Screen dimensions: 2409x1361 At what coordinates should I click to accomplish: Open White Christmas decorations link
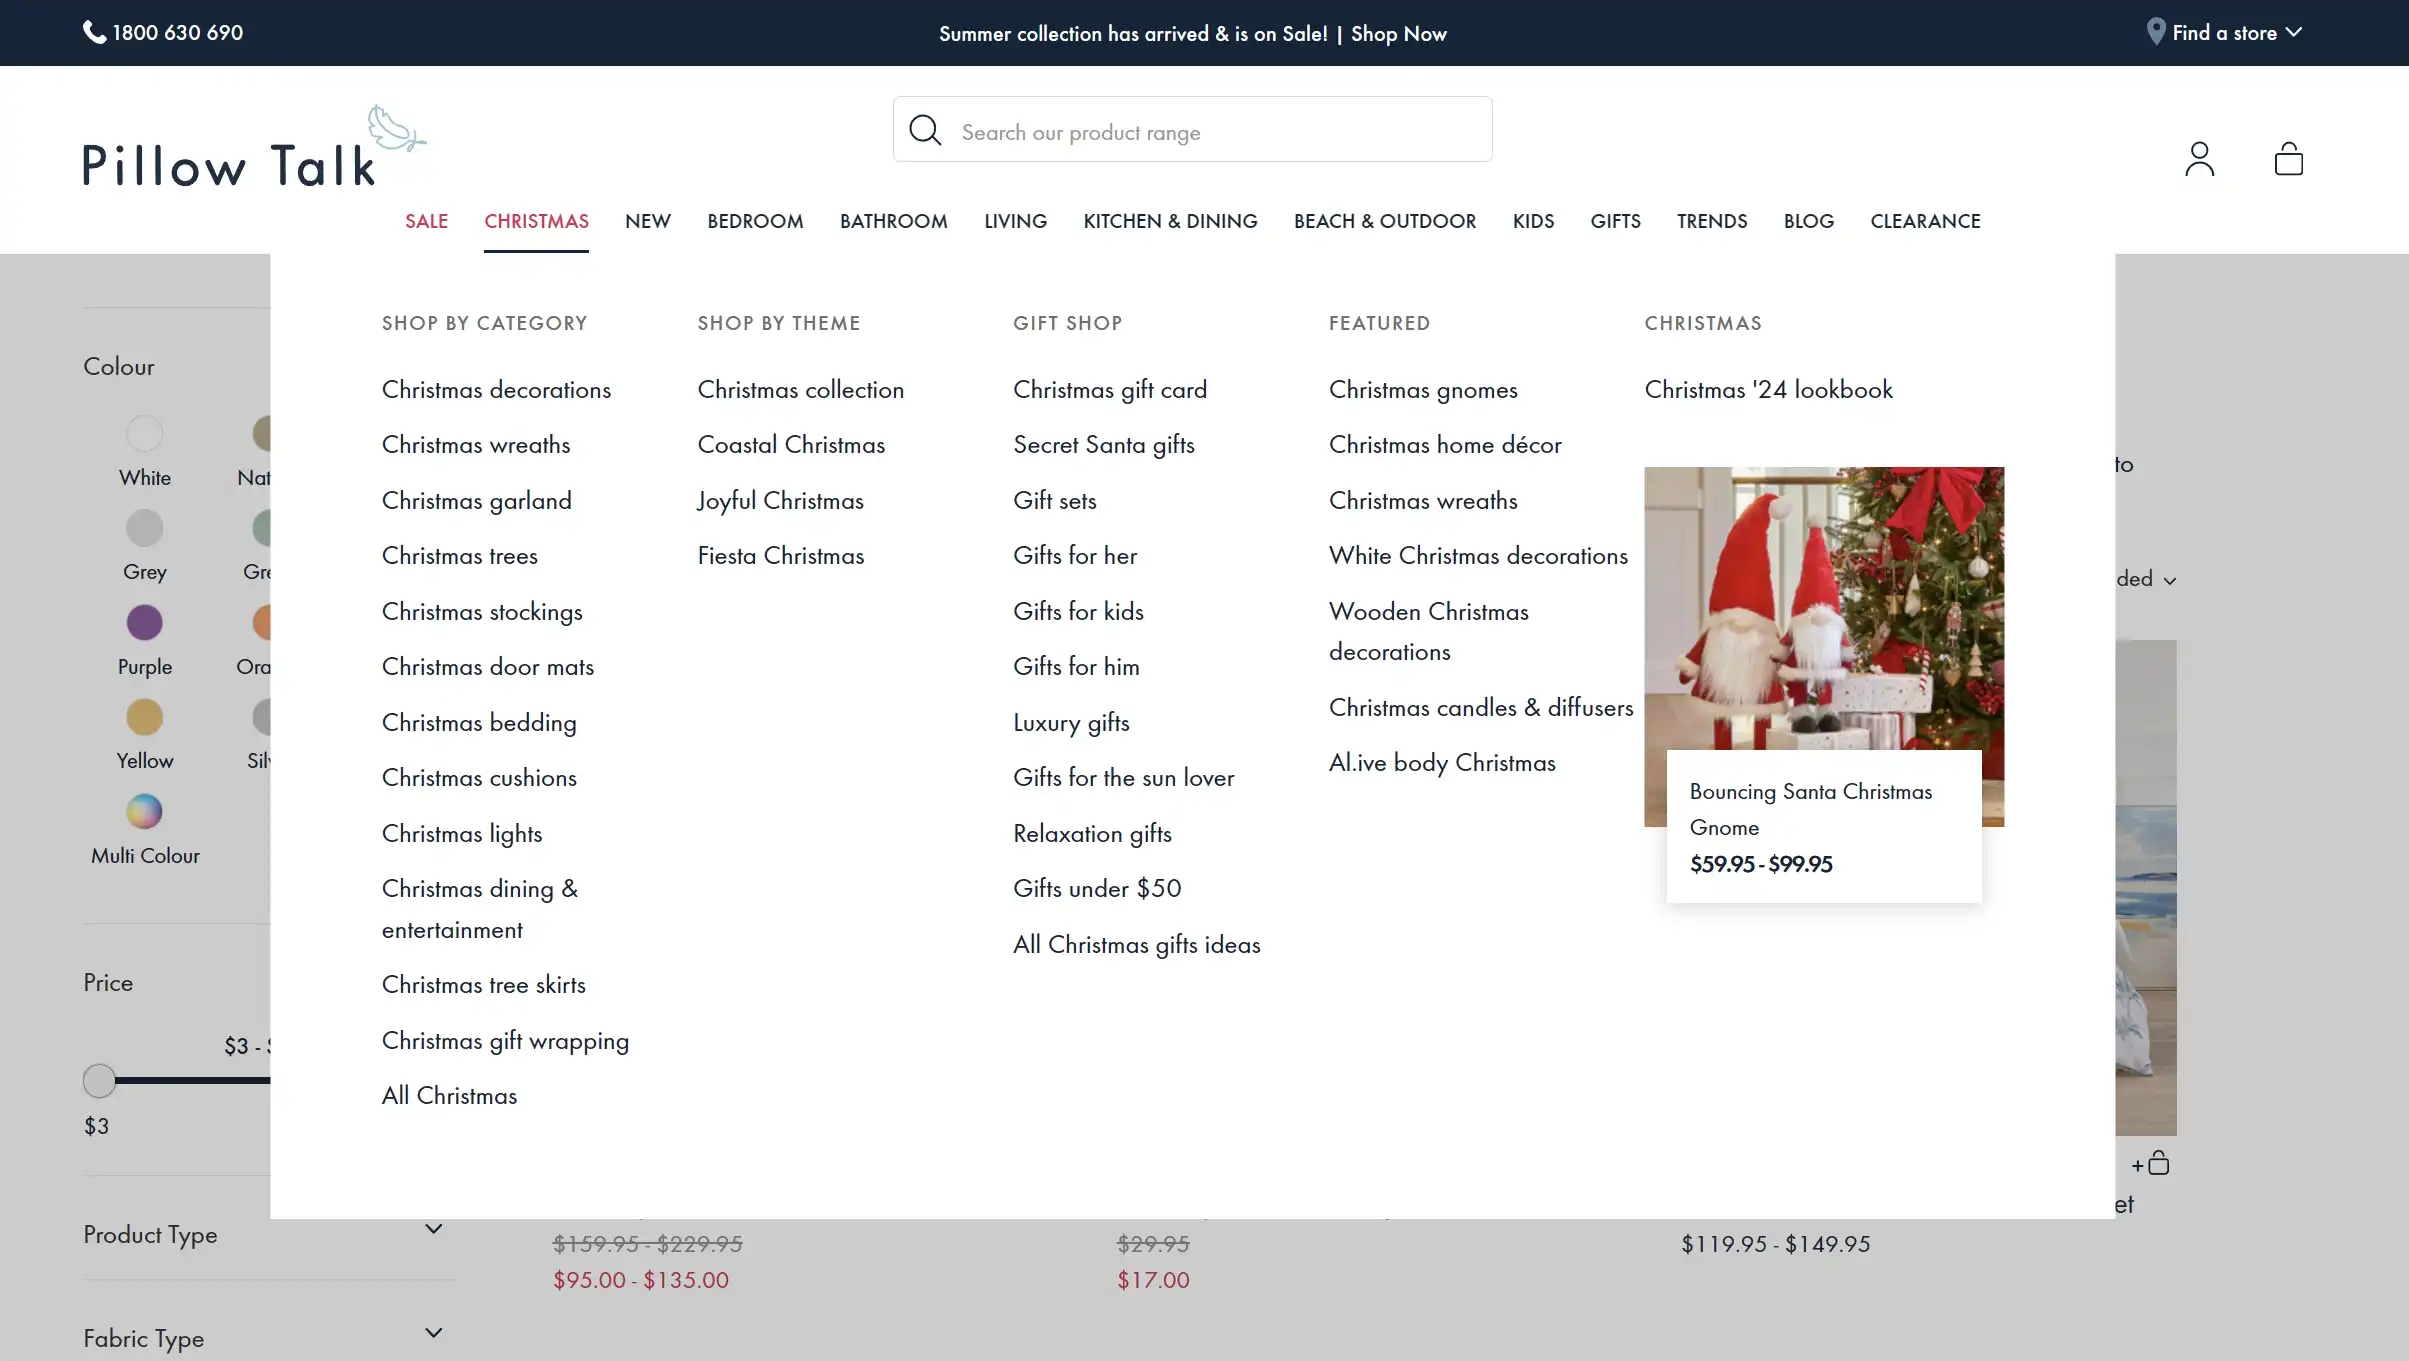(1478, 556)
